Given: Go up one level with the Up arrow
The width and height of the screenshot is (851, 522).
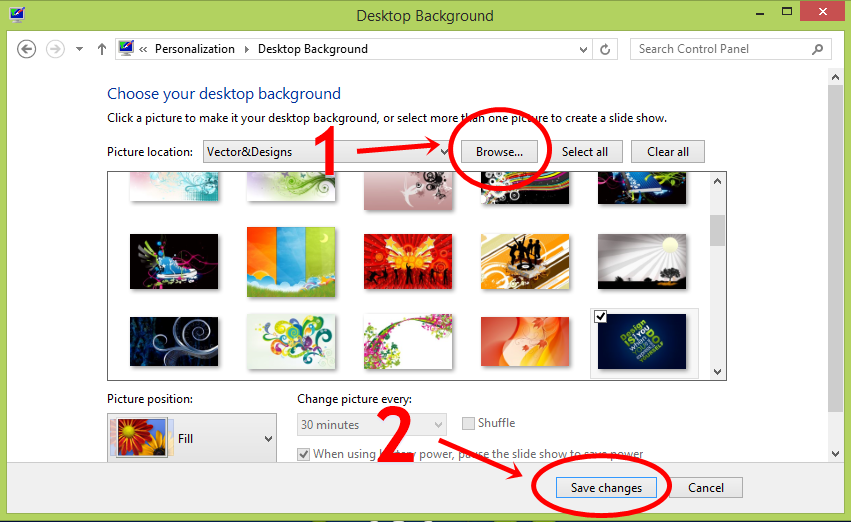Looking at the screenshot, I should 101,49.
